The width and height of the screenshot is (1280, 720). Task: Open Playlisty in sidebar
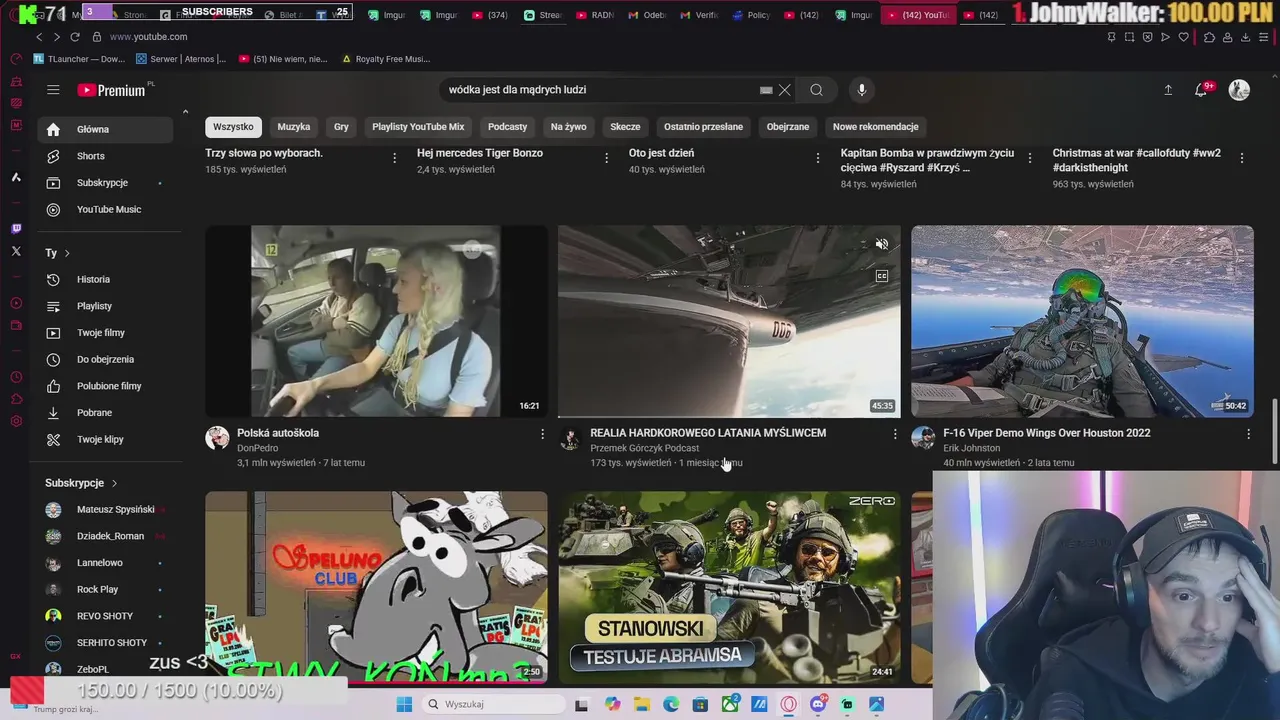(107, 306)
